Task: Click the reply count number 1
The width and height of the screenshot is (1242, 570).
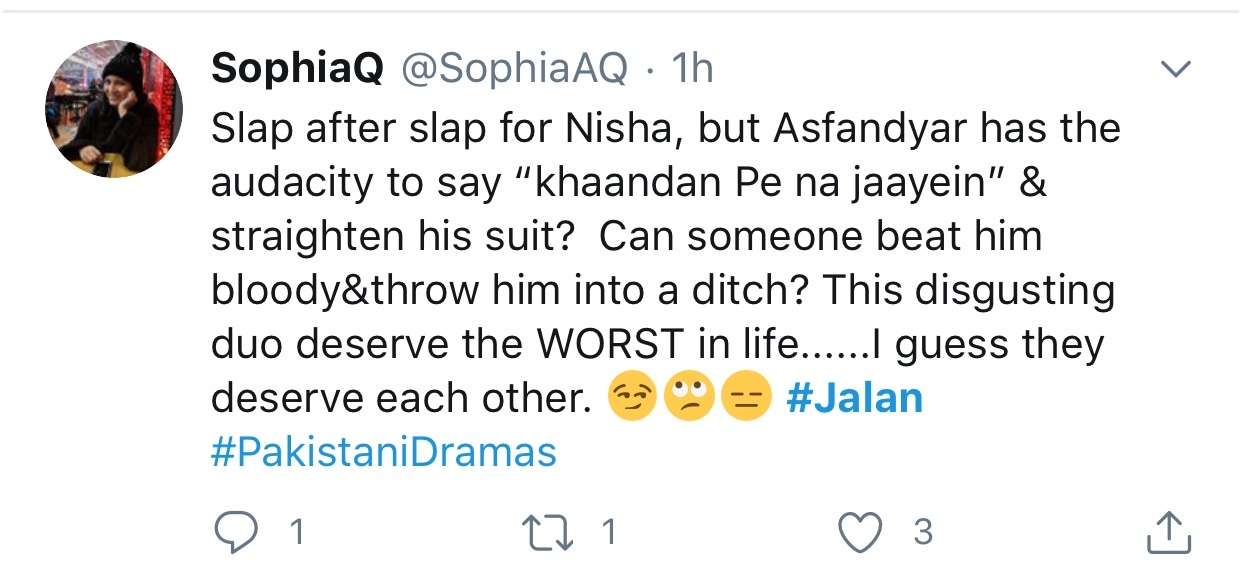Action: point(296,533)
